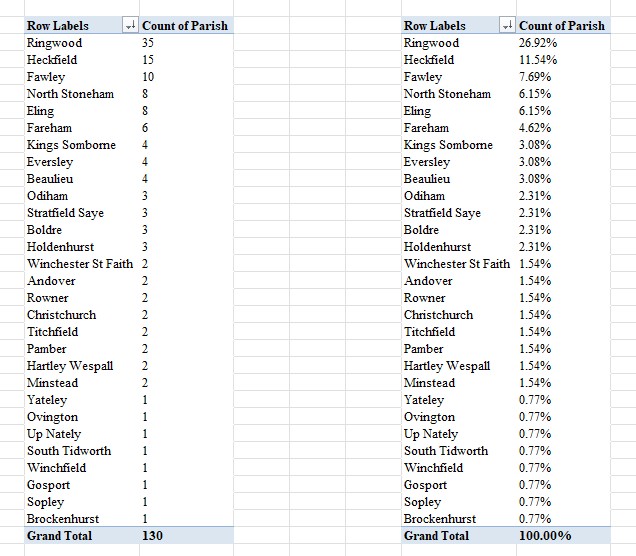The height and width of the screenshot is (556, 636).
Task: Select the Brockenhurst cell beside 0.77%
Action: click(x=440, y=519)
